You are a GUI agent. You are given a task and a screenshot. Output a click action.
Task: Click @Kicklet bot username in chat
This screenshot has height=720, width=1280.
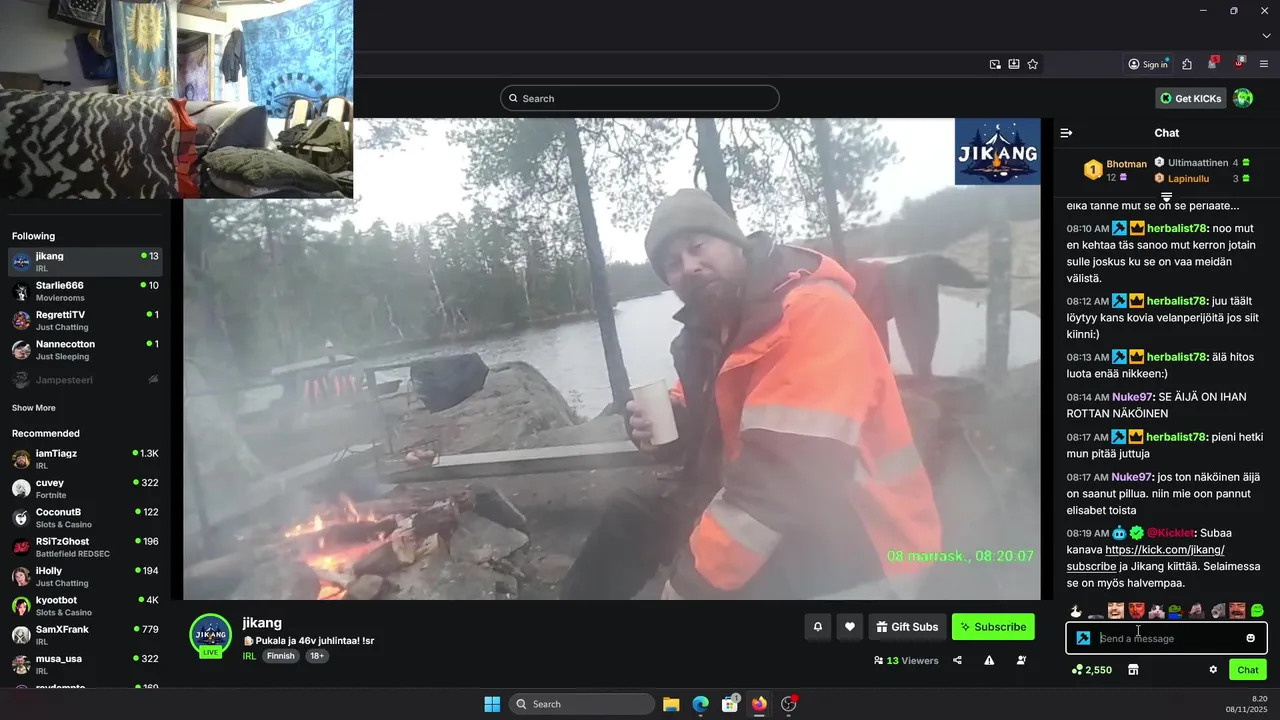tap(1169, 533)
